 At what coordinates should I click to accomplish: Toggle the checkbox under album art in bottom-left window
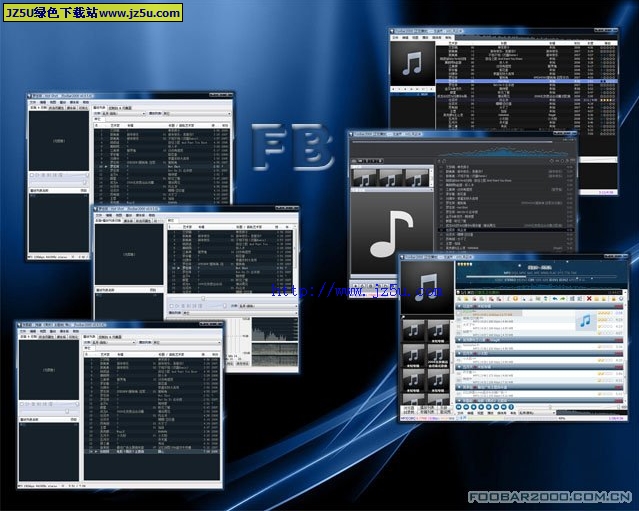click(x=22, y=404)
